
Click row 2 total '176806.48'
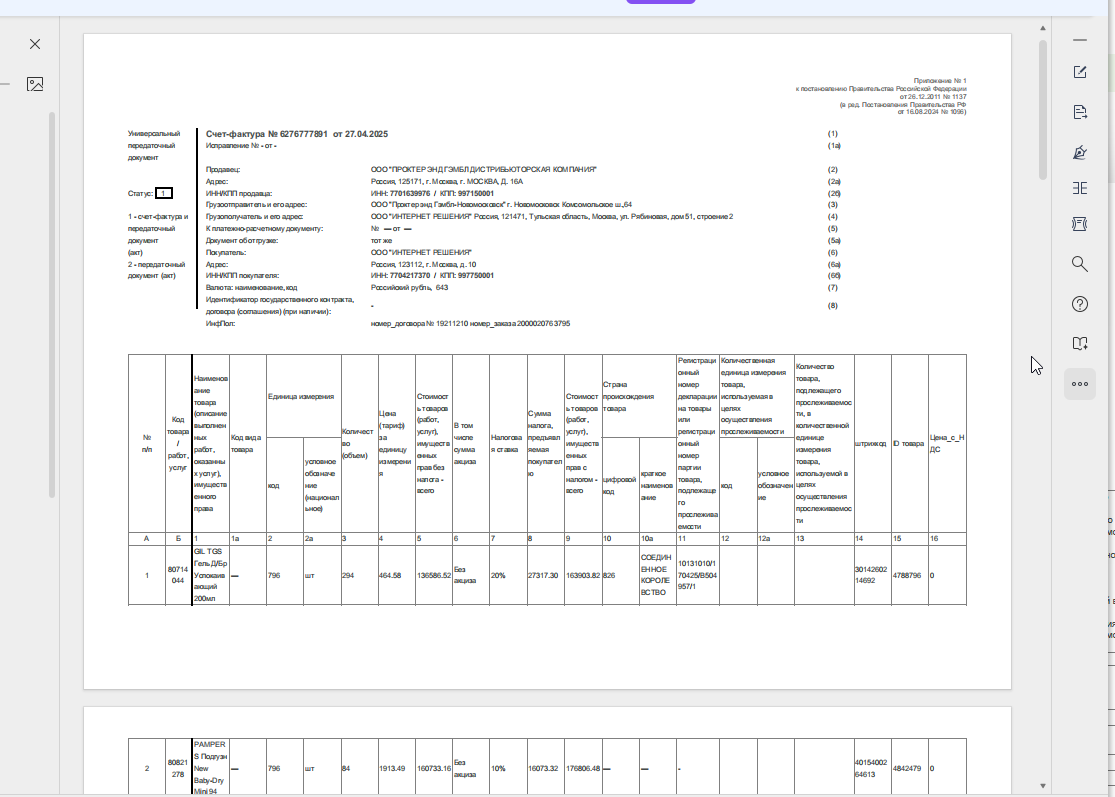coord(583,769)
